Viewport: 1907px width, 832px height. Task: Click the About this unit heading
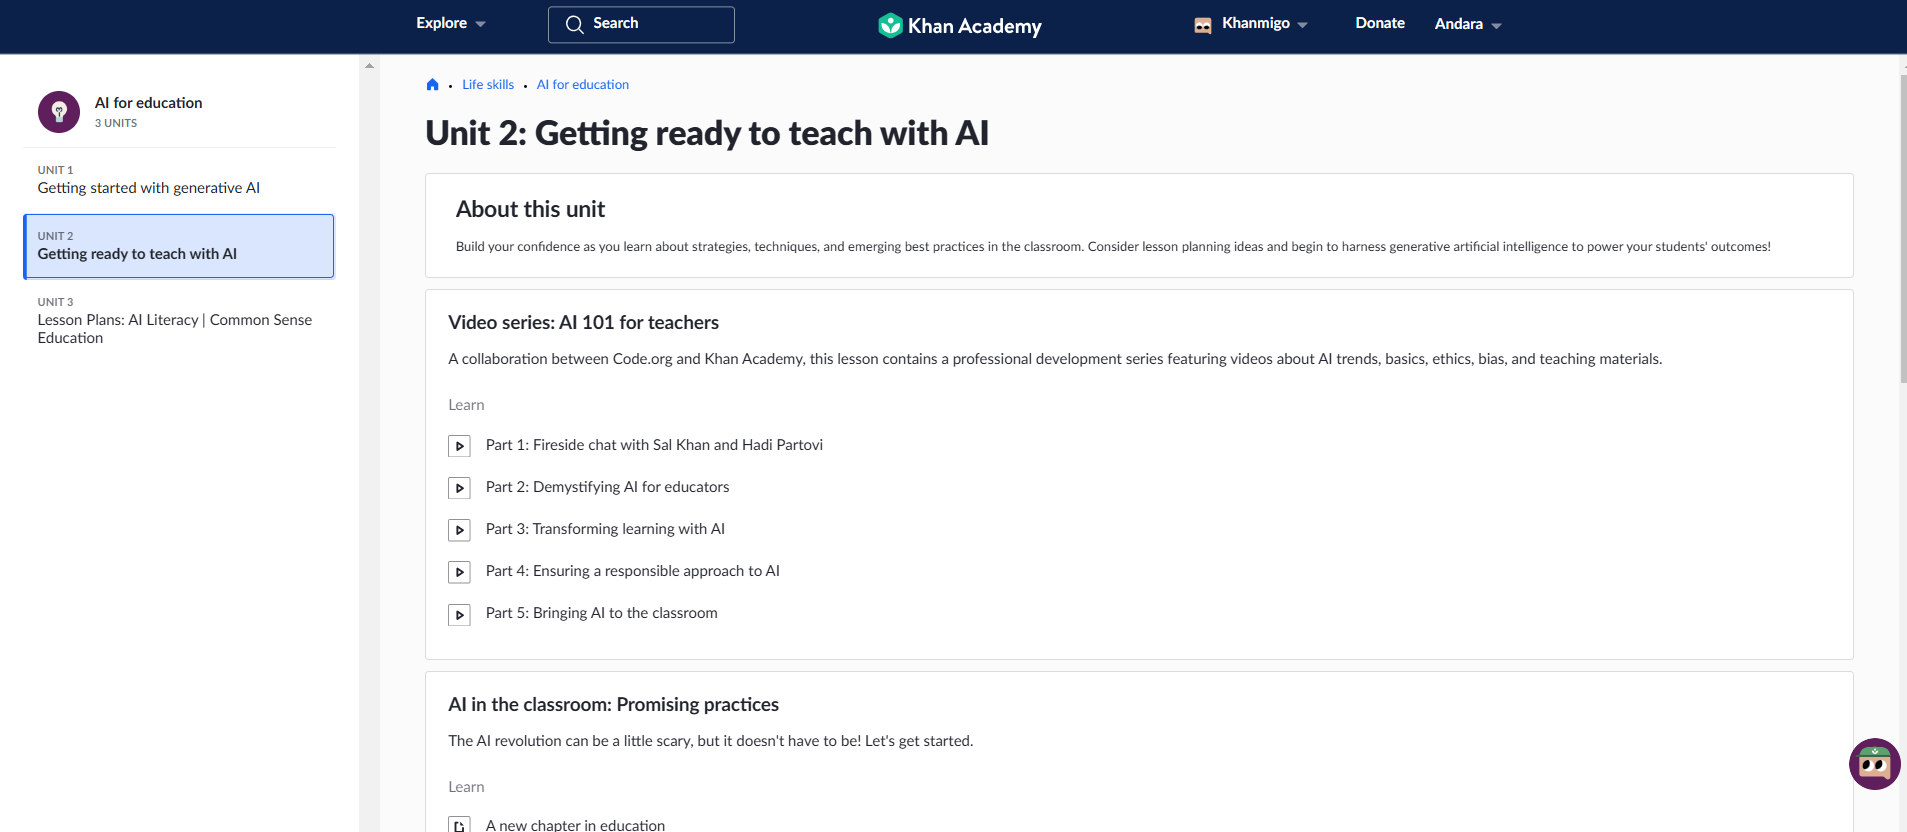pos(530,209)
